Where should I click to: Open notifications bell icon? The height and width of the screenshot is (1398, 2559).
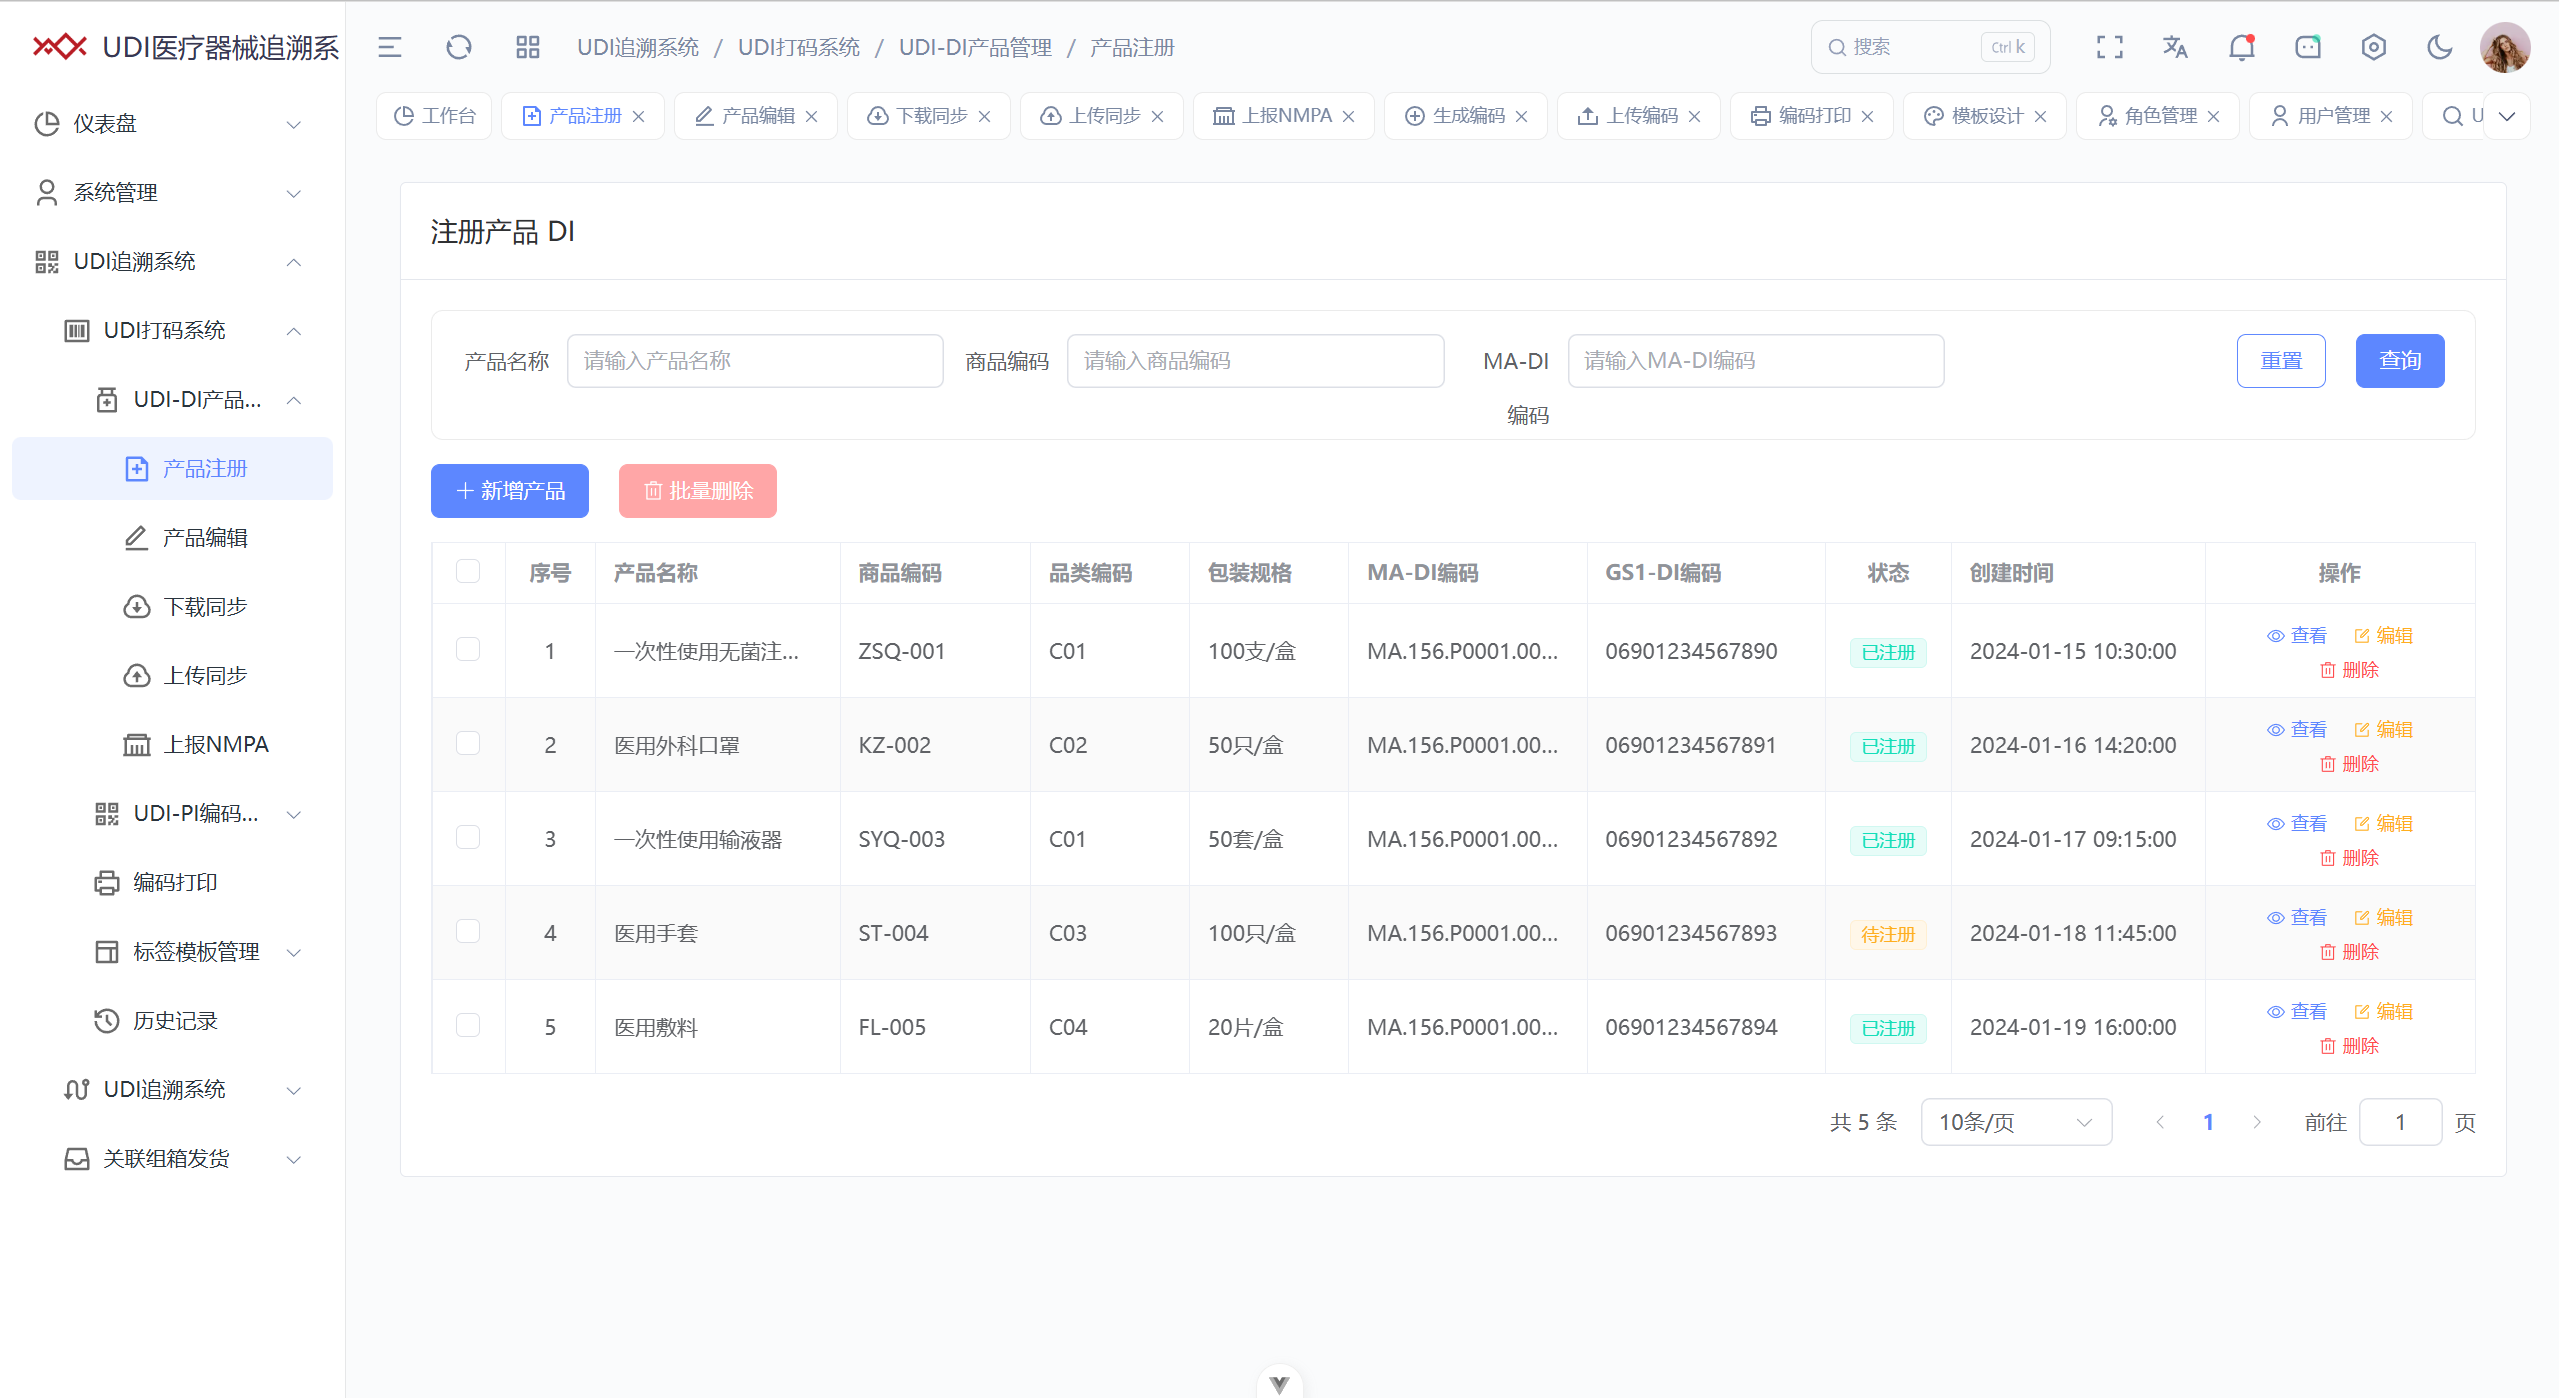[x=2242, y=47]
